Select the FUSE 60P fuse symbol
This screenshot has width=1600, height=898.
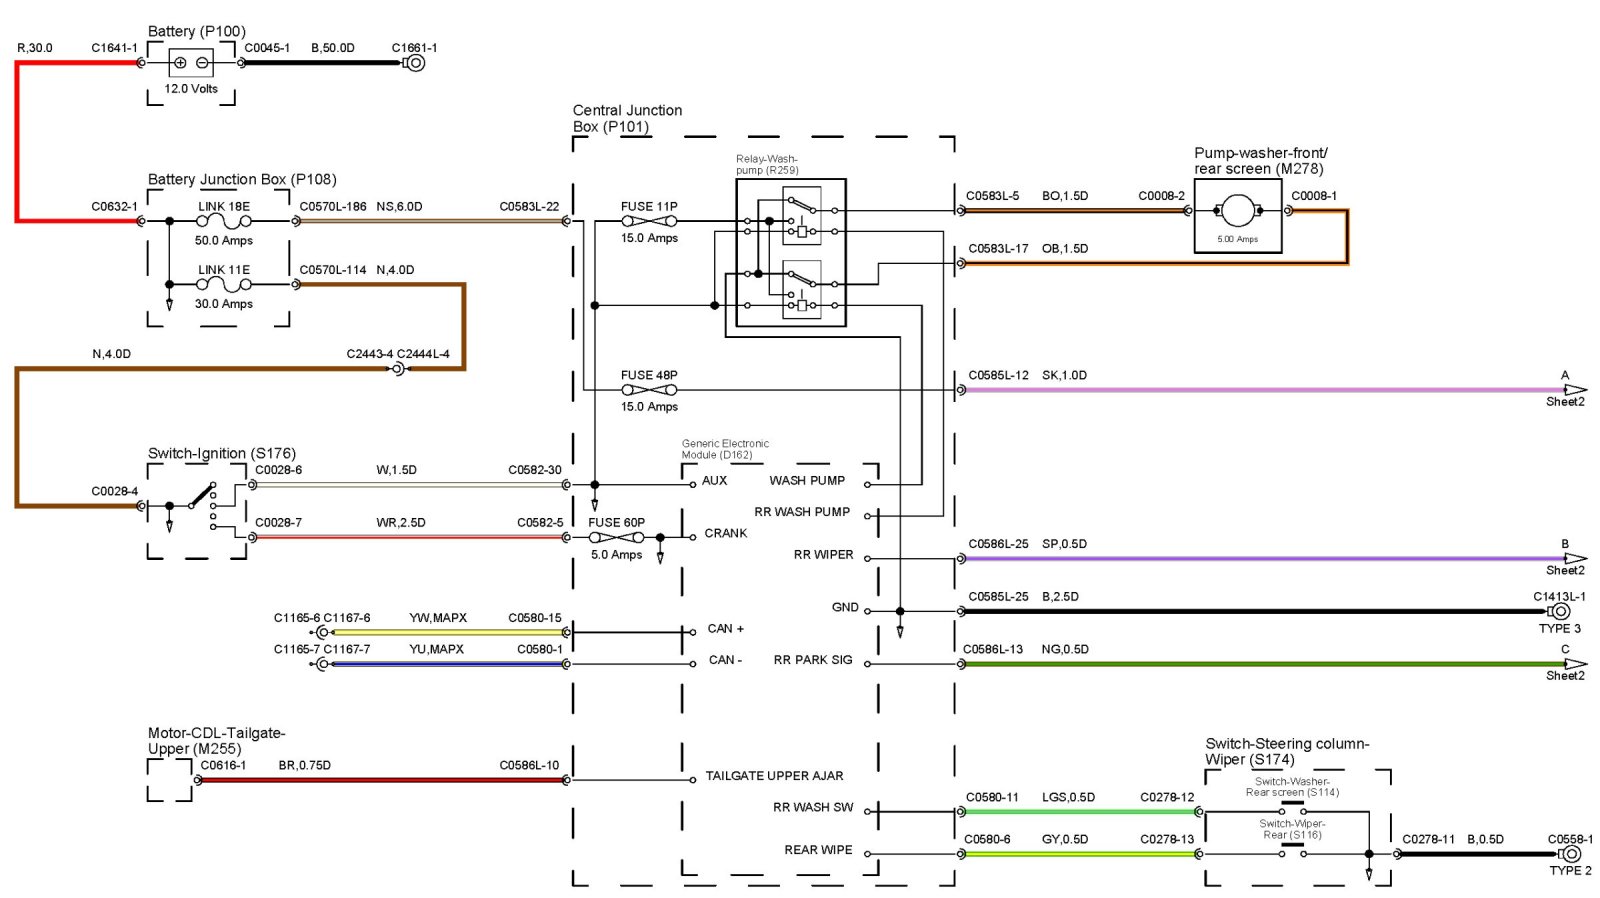(x=616, y=538)
